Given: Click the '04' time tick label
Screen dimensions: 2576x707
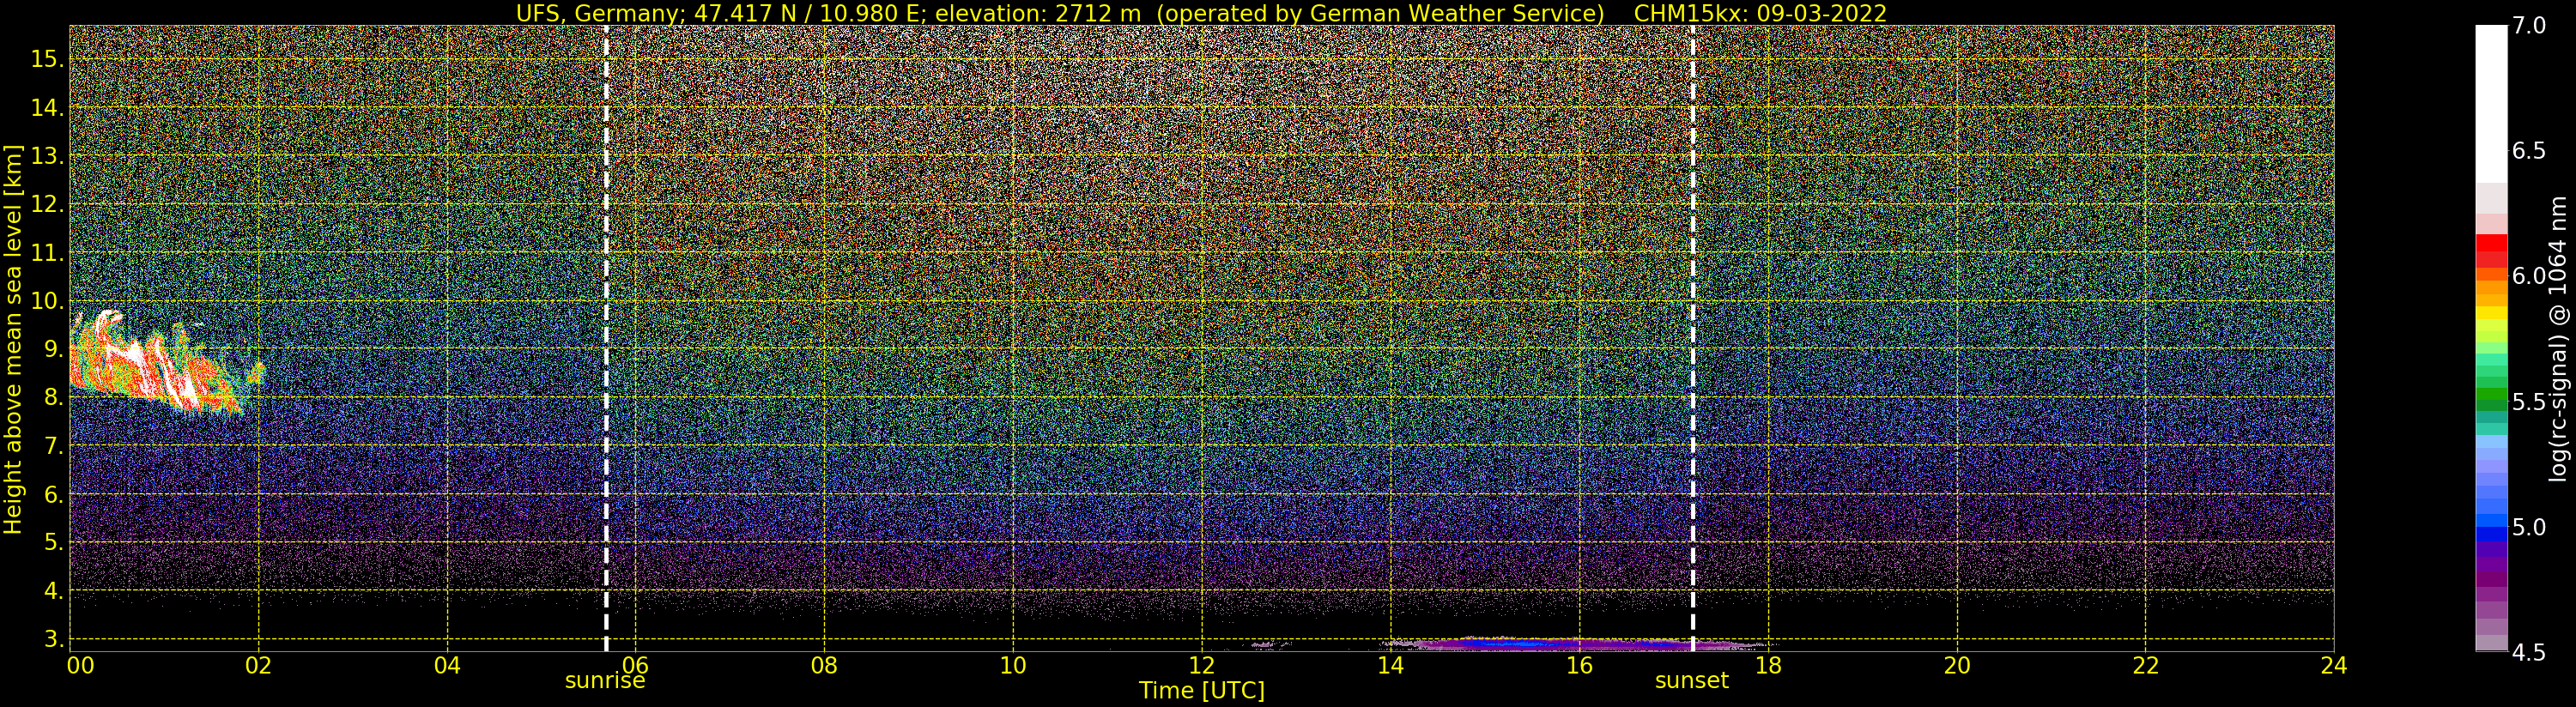Looking at the screenshot, I should pos(448,665).
